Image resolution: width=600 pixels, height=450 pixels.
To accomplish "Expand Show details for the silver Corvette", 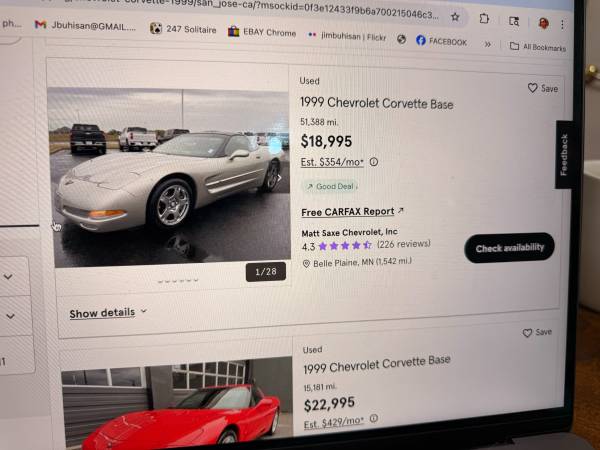I will tap(108, 313).
